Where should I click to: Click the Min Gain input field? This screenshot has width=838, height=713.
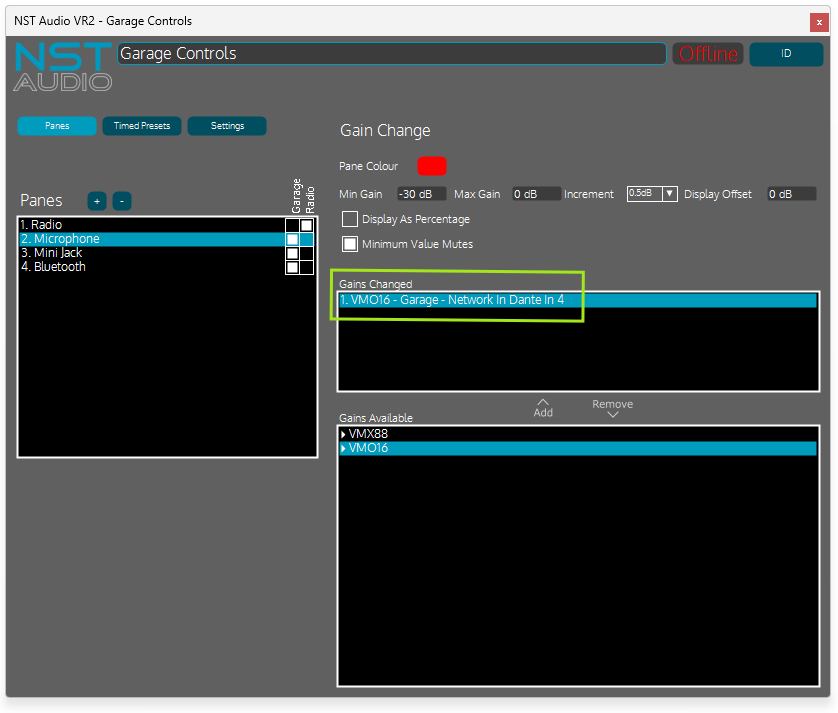pyautogui.click(x=421, y=194)
